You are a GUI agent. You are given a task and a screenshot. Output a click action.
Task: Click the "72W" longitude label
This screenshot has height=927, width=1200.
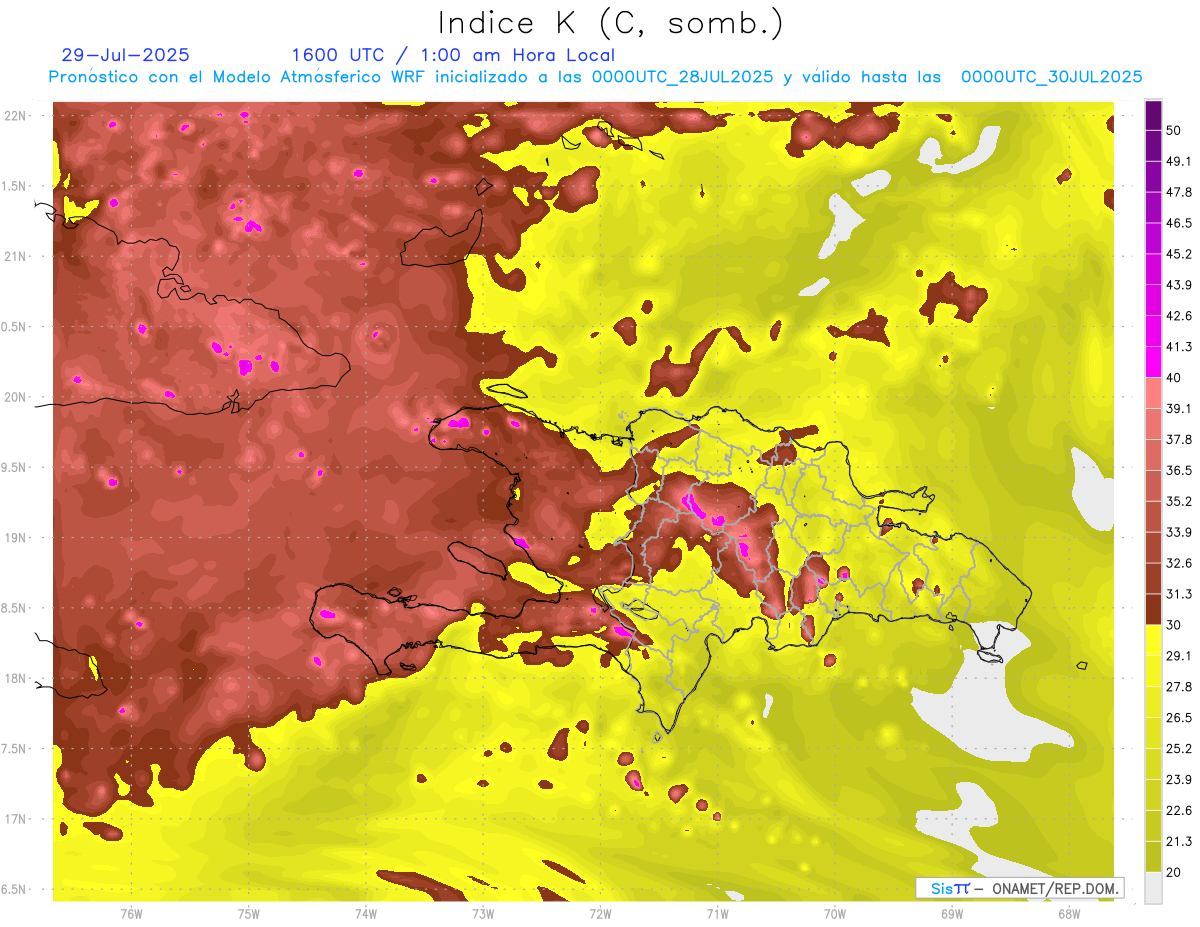[600, 914]
